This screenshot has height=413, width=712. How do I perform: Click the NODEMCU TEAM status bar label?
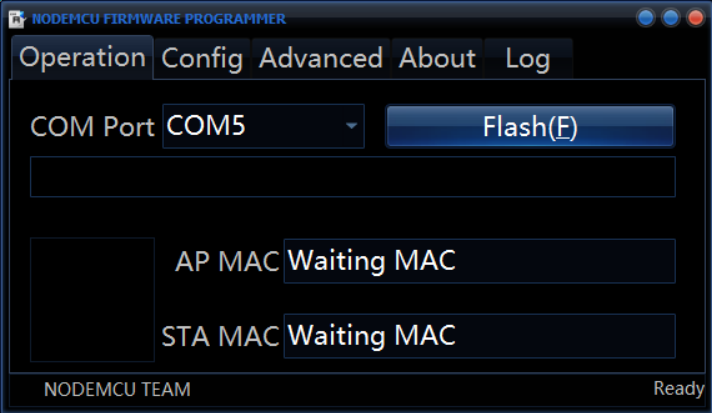point(117,389)
